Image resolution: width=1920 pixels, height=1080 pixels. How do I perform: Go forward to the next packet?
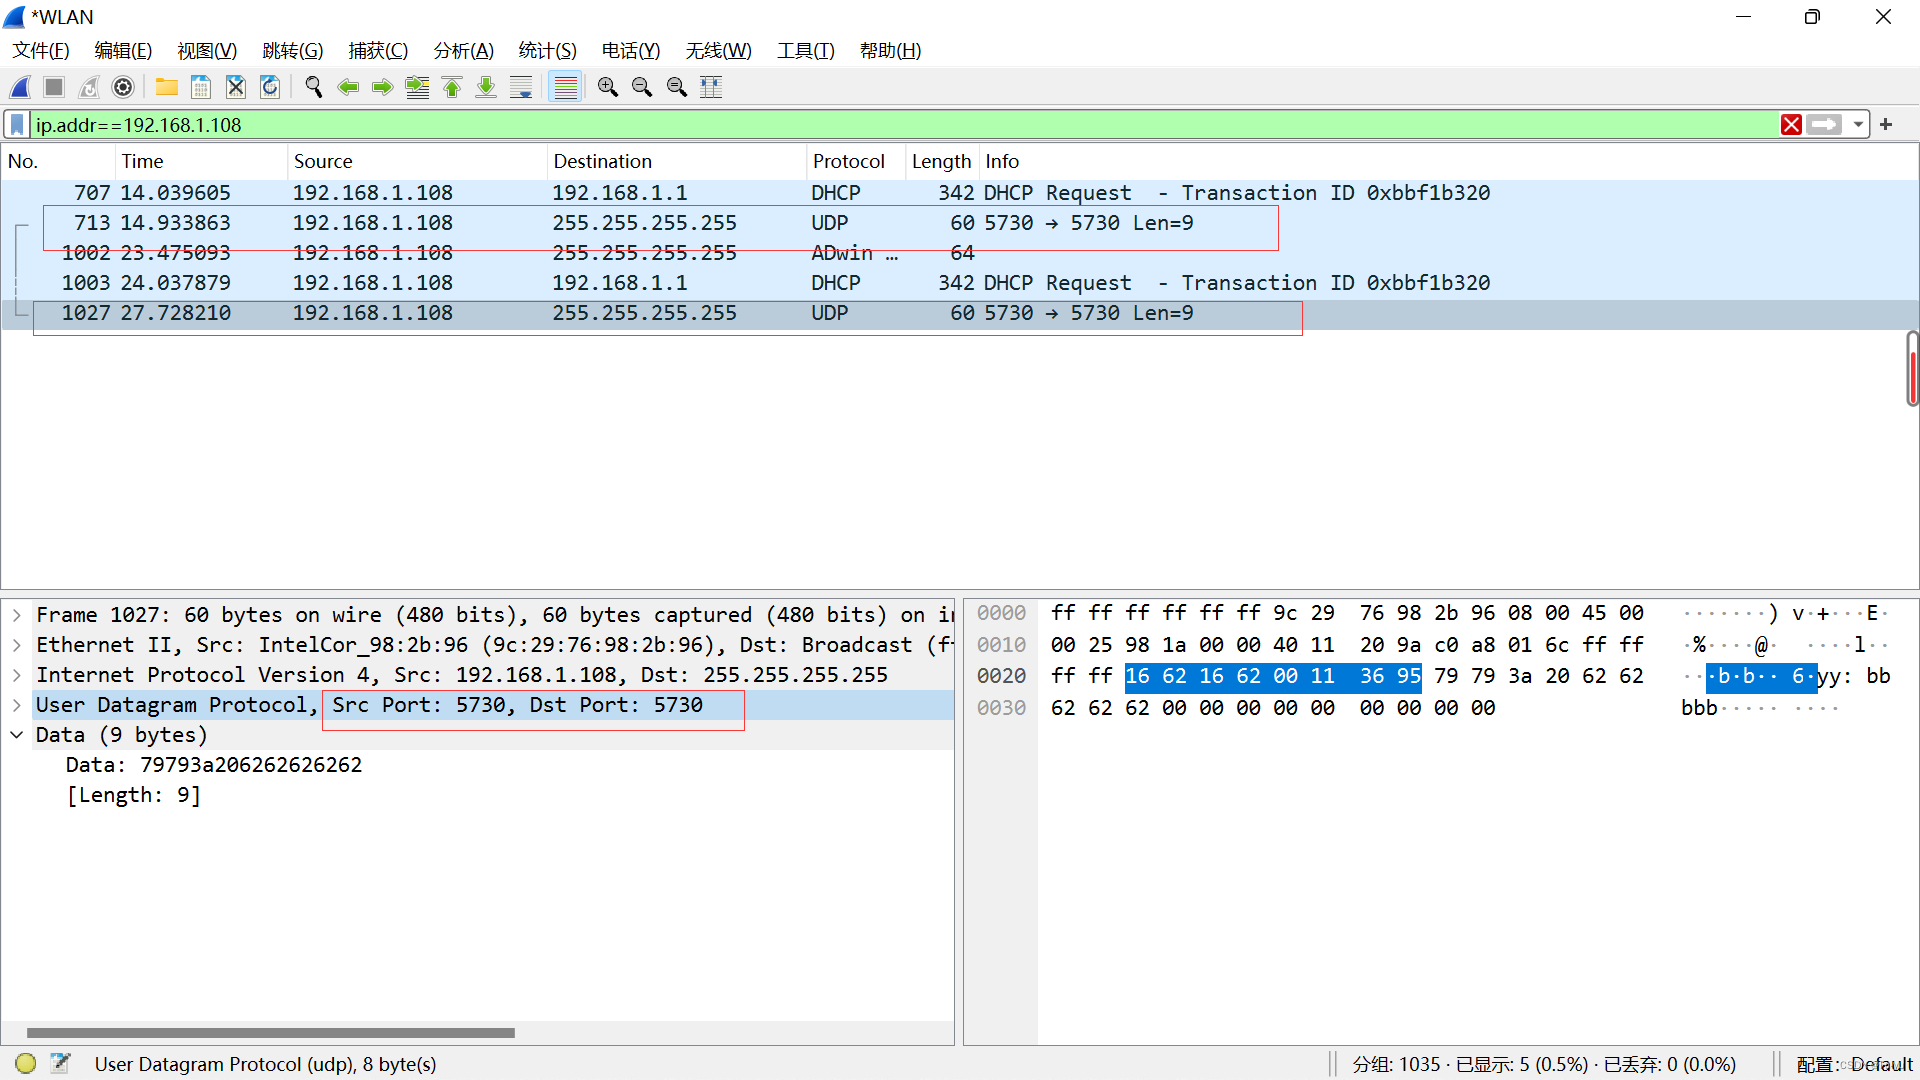pos(382,87)
